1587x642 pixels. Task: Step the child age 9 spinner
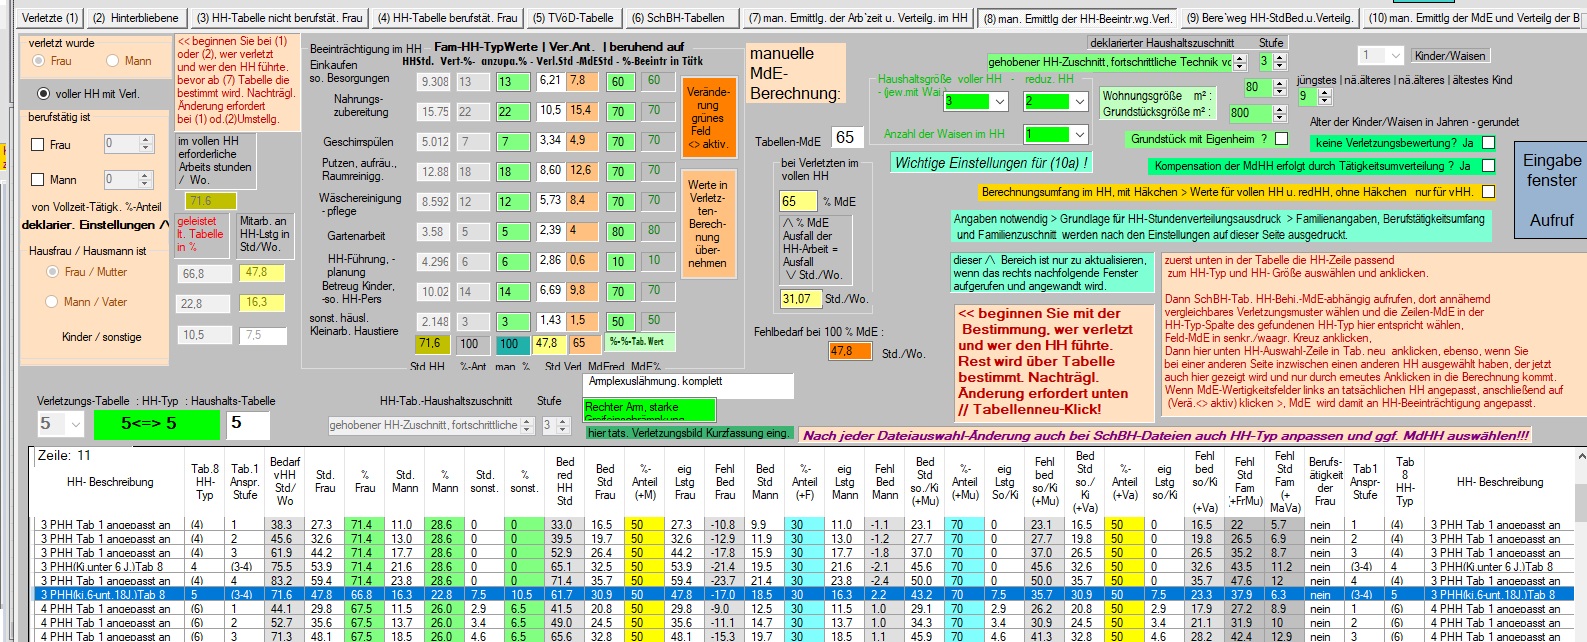tap(1325, 97)
